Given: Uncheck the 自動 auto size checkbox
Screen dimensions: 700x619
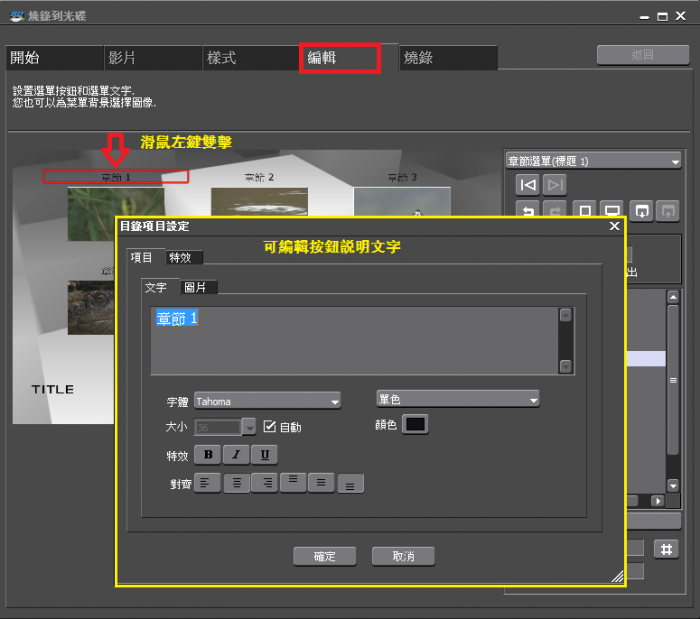Looking at the screenshot, I should pyautogui.click(x=269, y=427).
